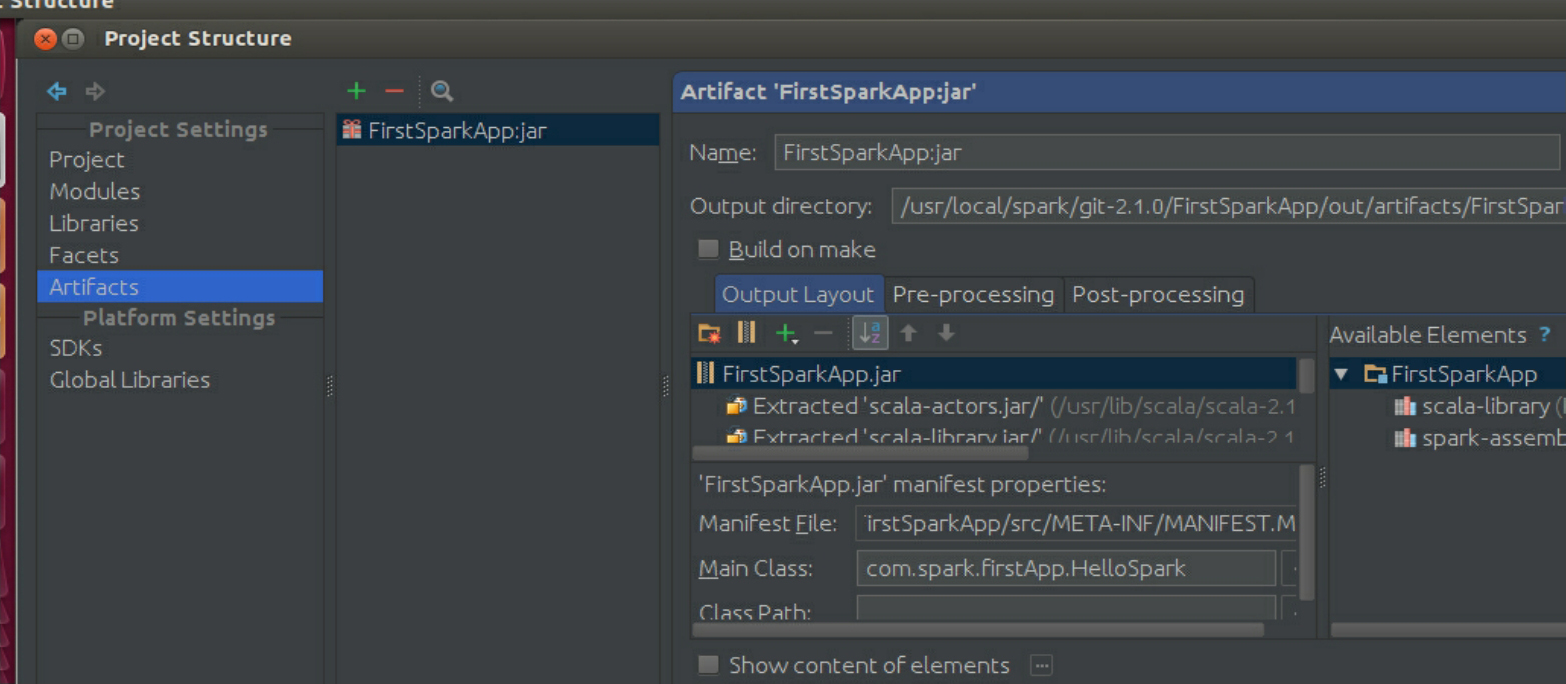
Task: Click the magnifier find usages icon
Action: [442, 91]
